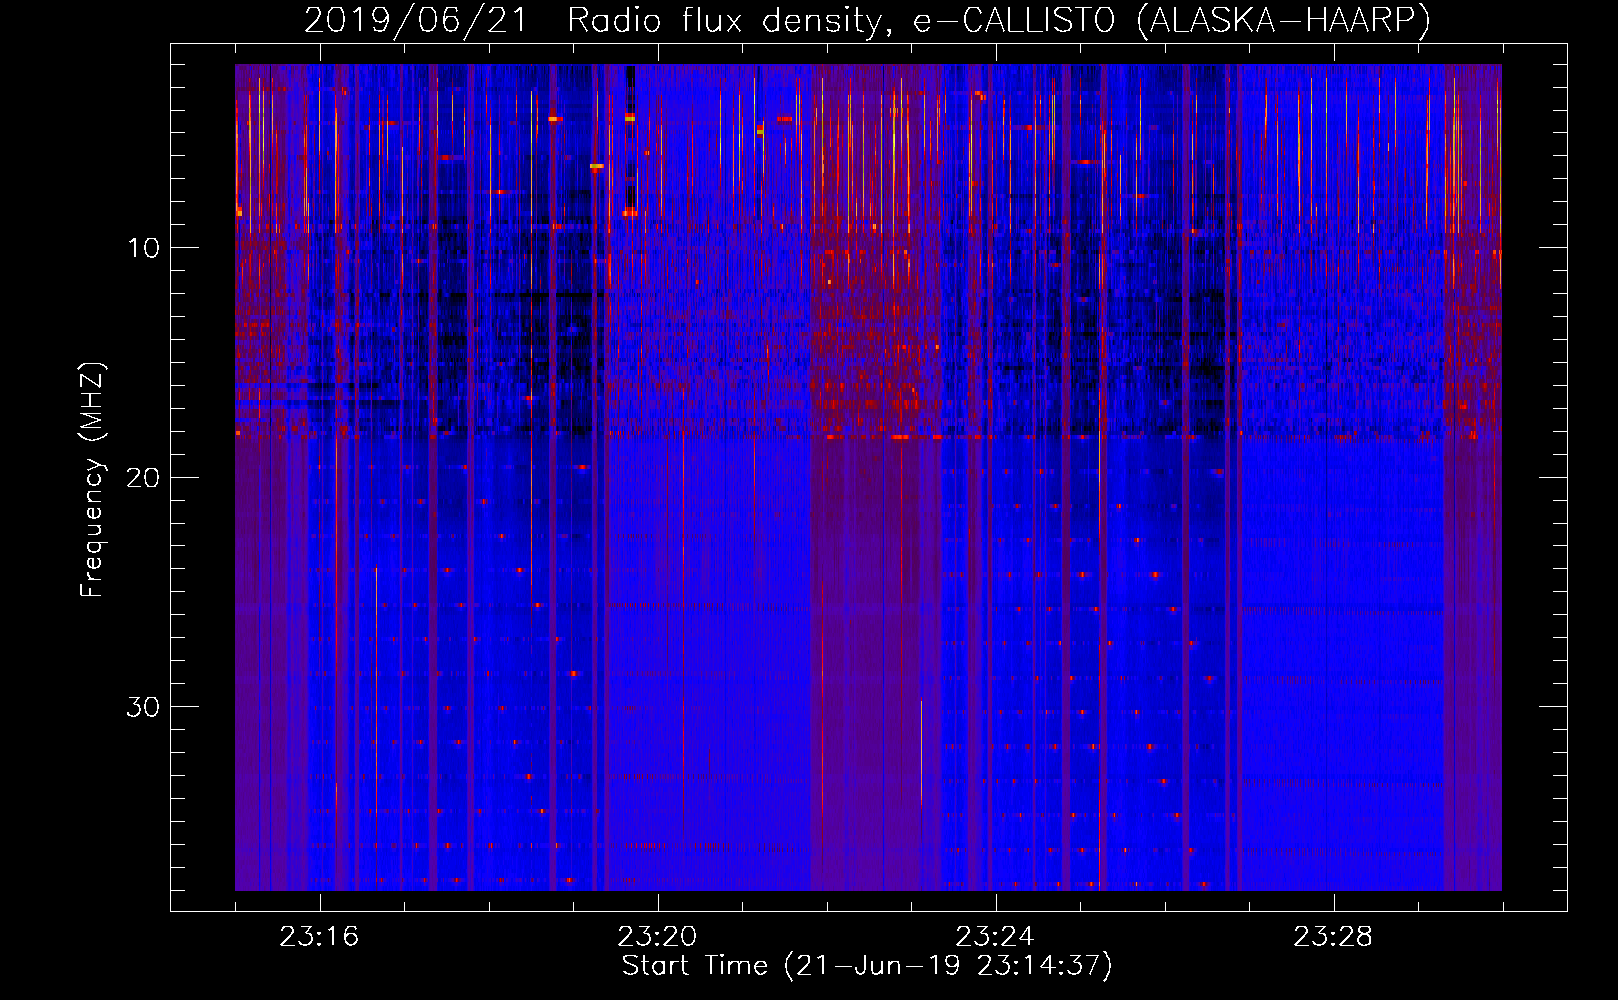Click the 23:16 time tick label
Viewport: 1618px width, 1000px height.
[x=319, y=937]
